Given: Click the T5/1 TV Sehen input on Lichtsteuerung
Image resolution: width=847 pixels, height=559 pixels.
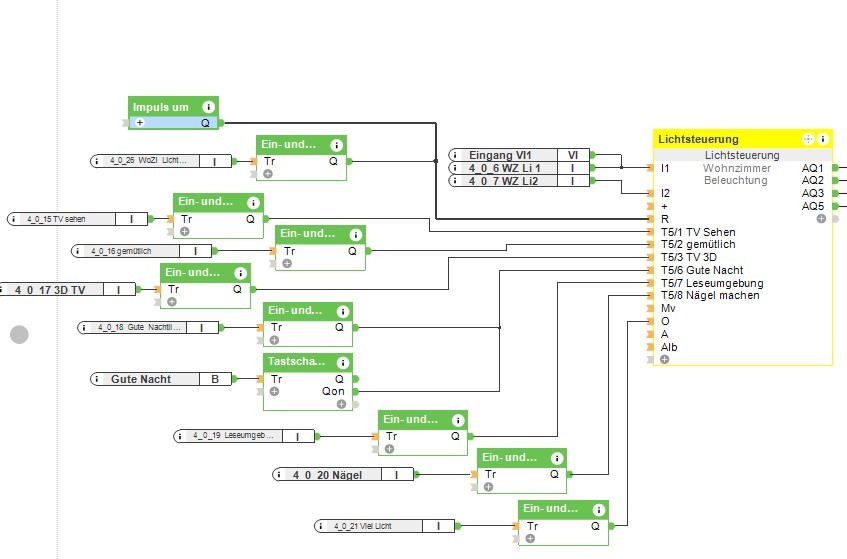Looking at the screenshot, I should (697, 232).
